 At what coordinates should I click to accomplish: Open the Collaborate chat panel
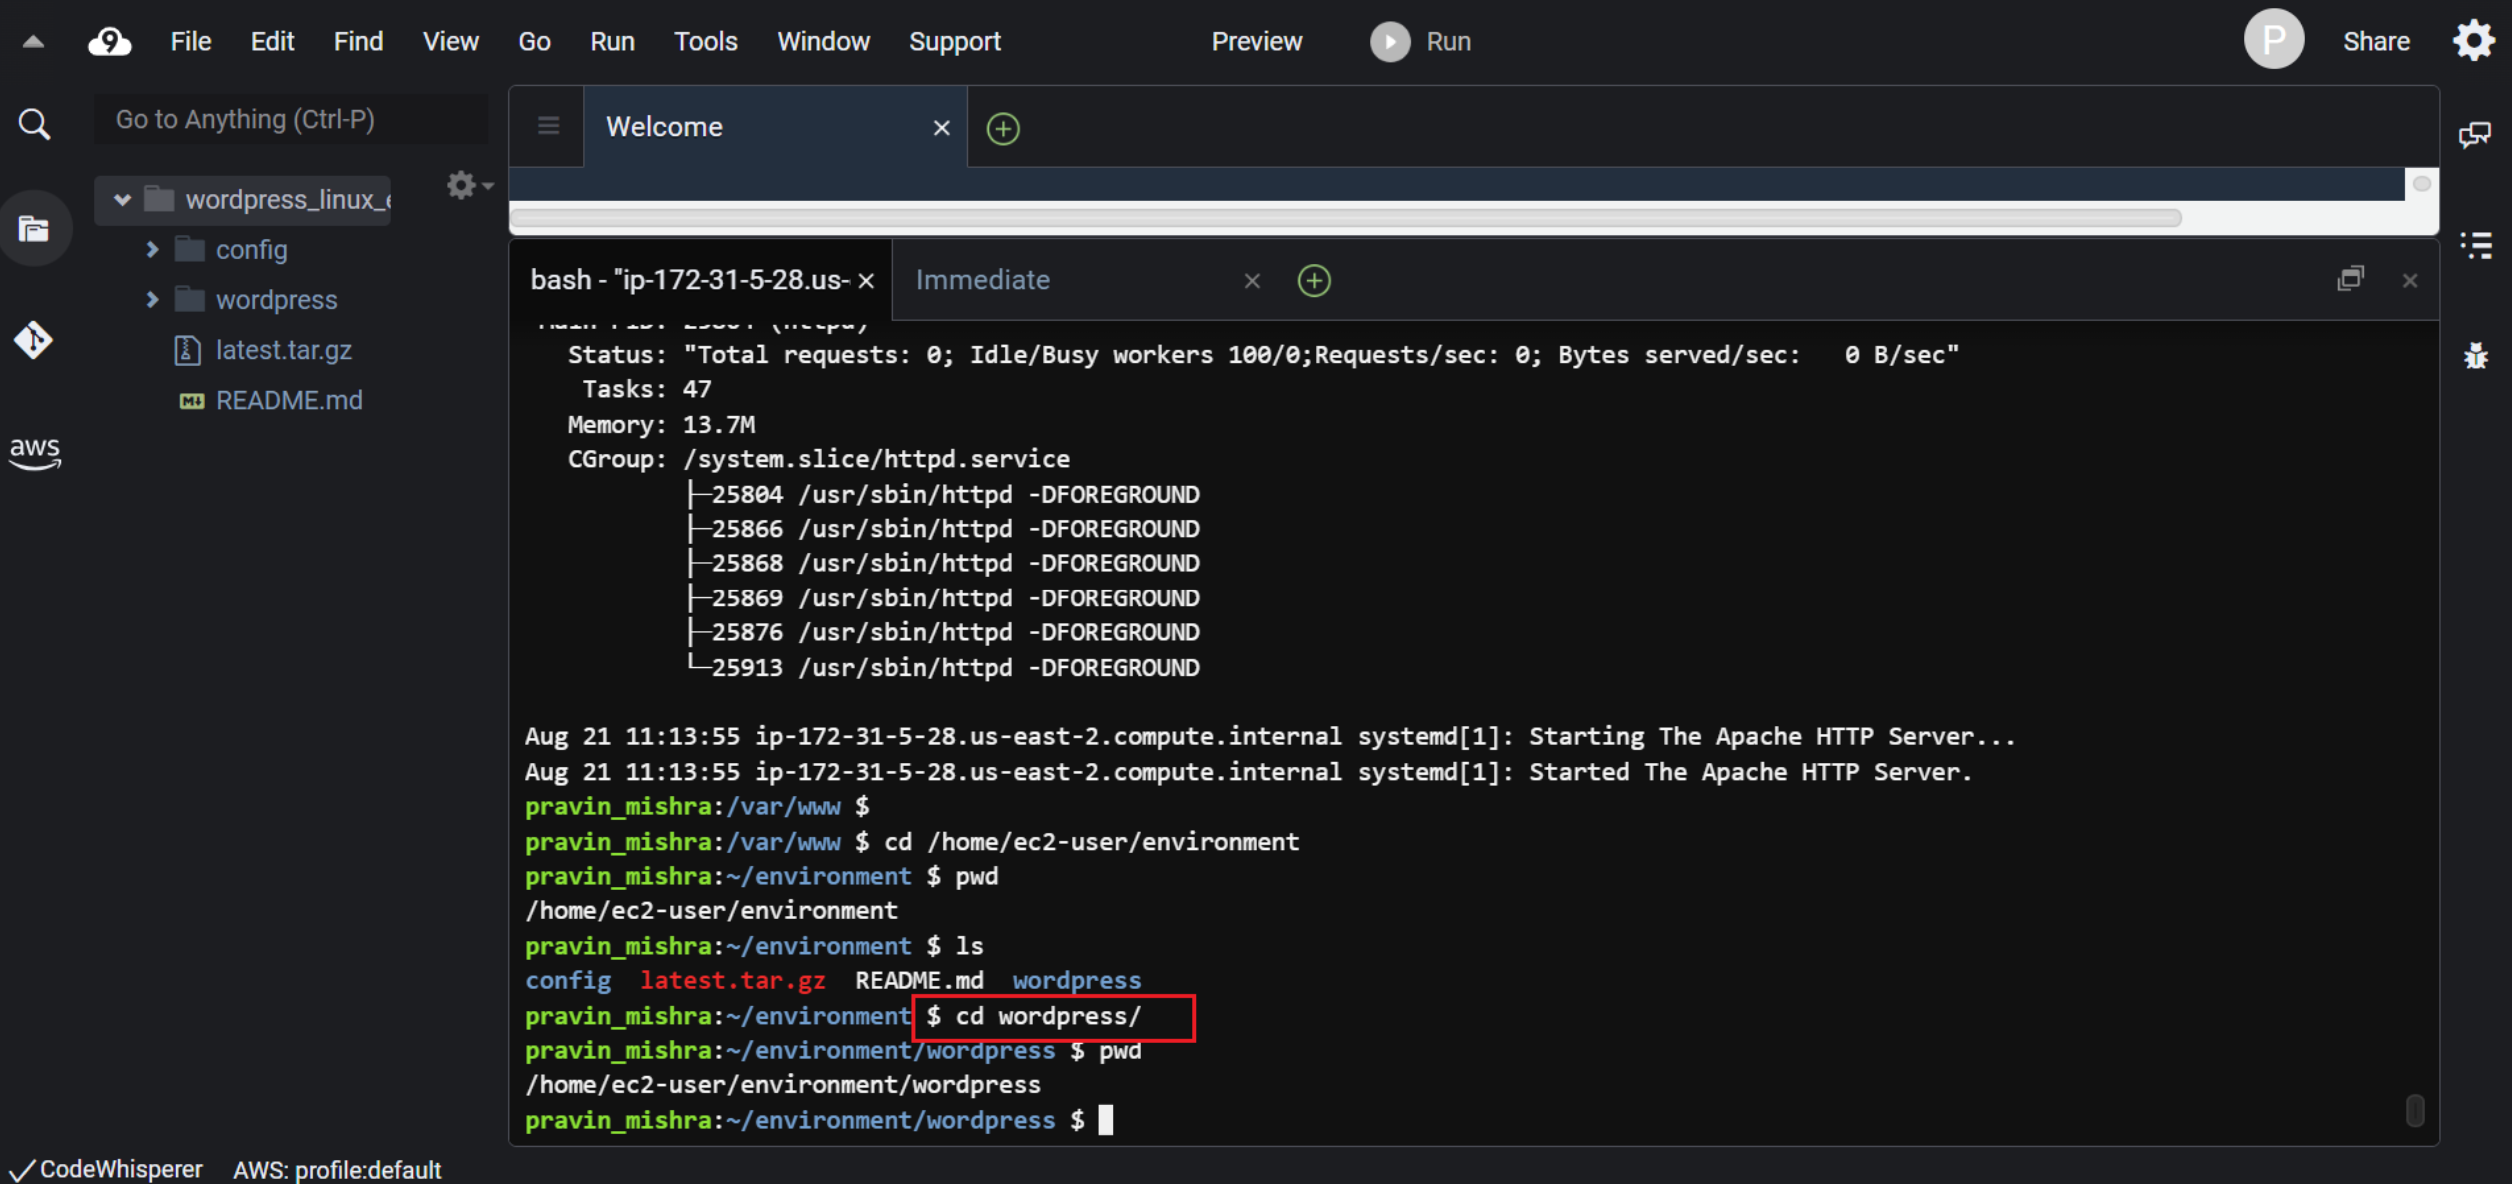[2474, 134]
